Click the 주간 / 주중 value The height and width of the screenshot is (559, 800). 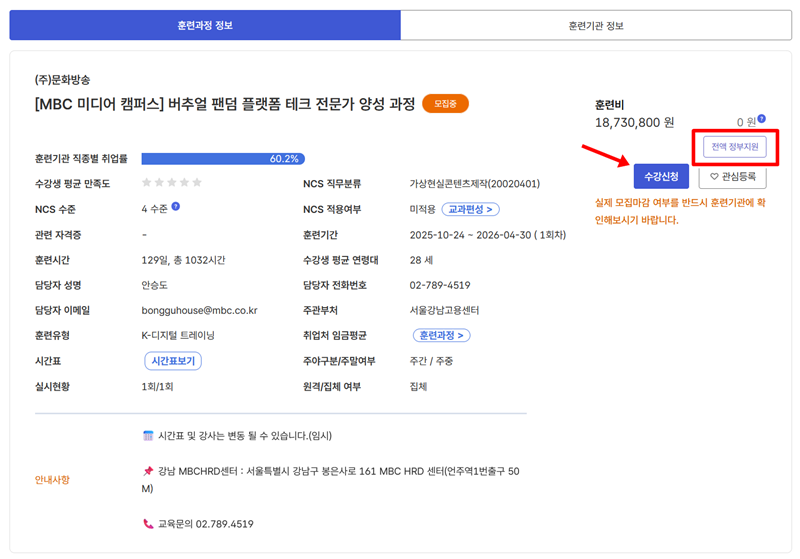tap(431, 361)
